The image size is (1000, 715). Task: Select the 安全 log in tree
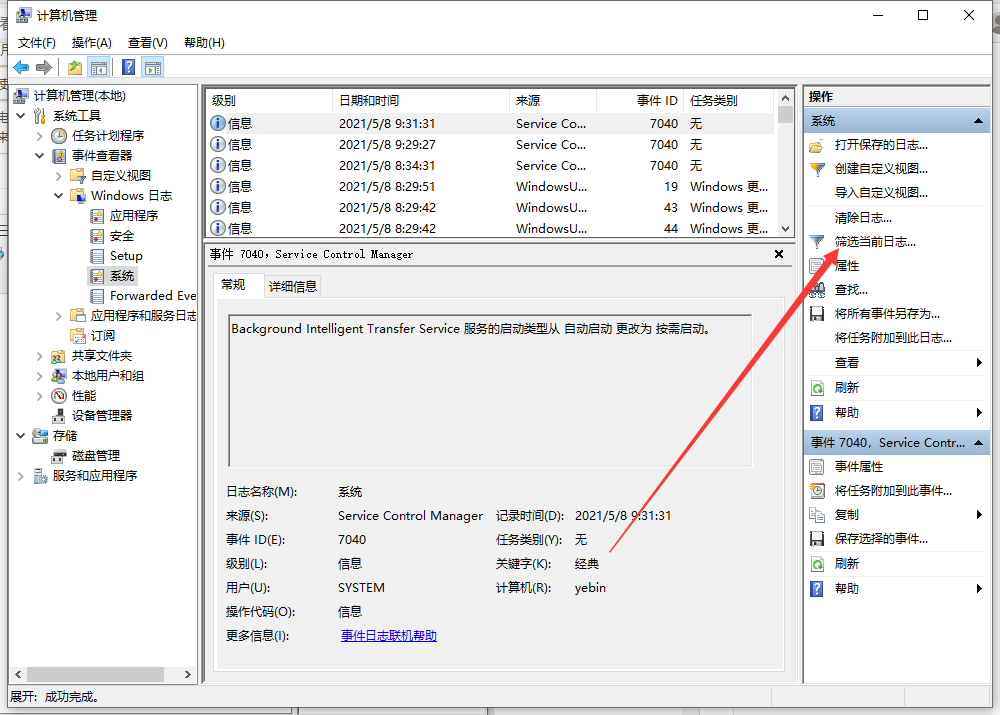tap(121, 235)
